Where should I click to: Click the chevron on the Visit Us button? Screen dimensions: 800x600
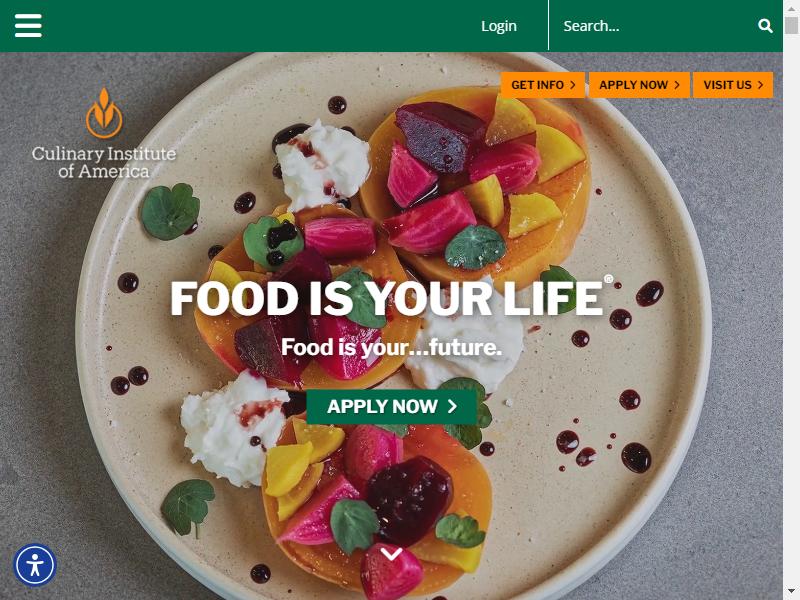click(760, 85)
